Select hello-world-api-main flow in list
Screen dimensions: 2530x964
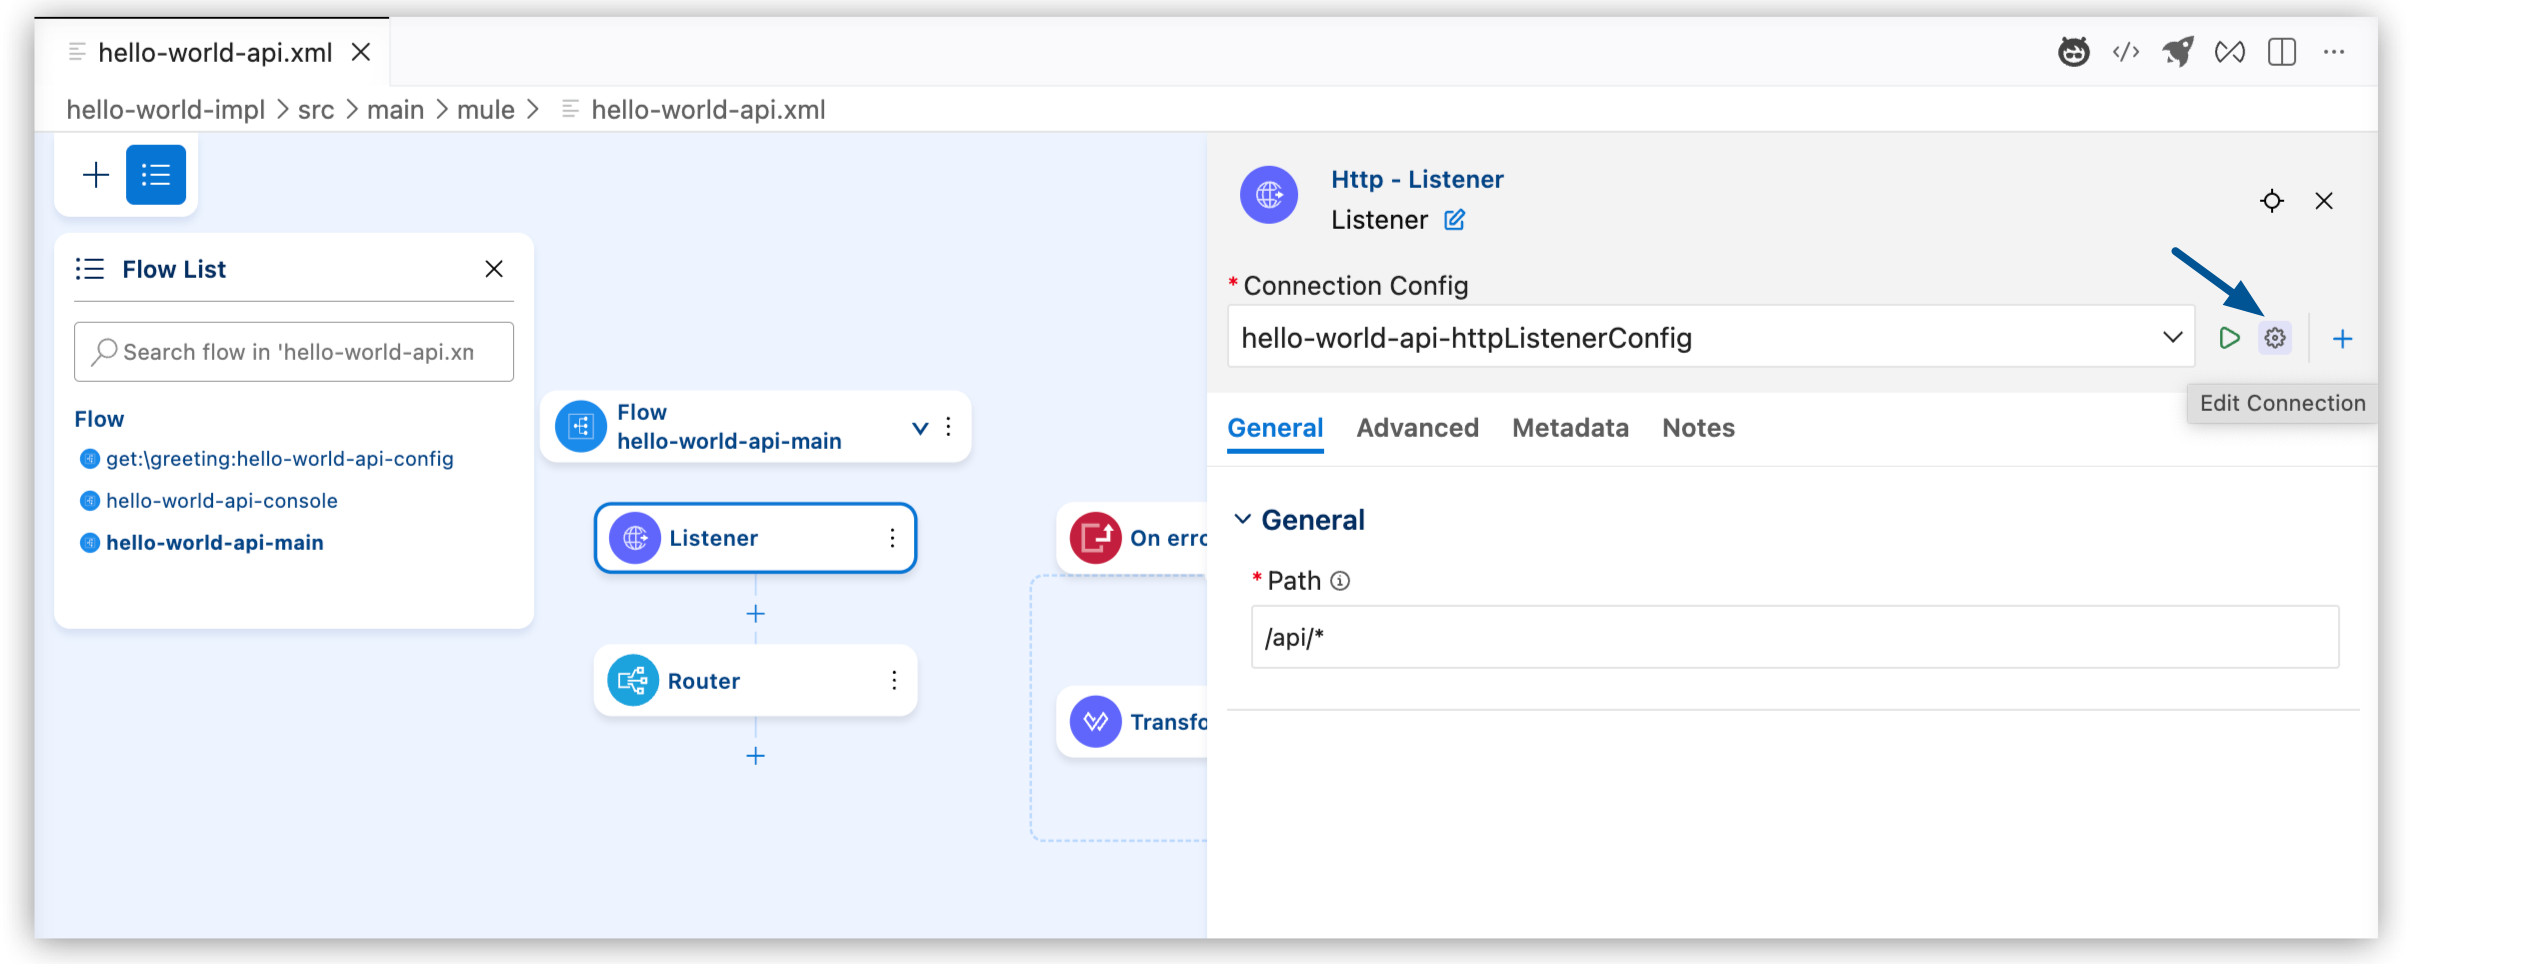coord(214,543)
